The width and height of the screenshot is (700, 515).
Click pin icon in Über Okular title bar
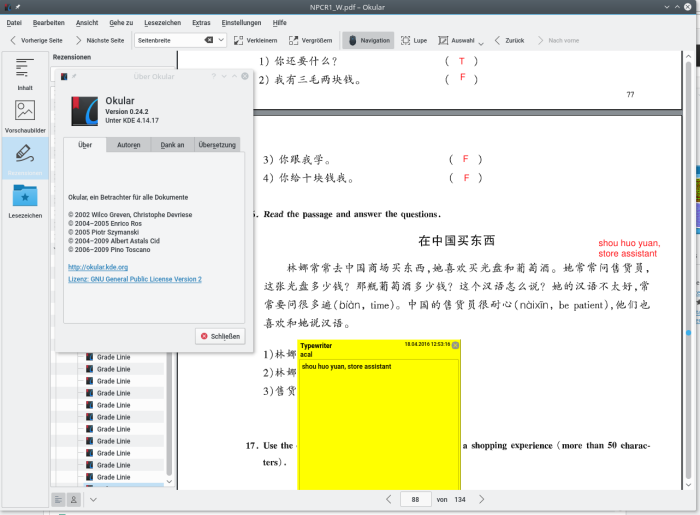click(x=74, y=76)
